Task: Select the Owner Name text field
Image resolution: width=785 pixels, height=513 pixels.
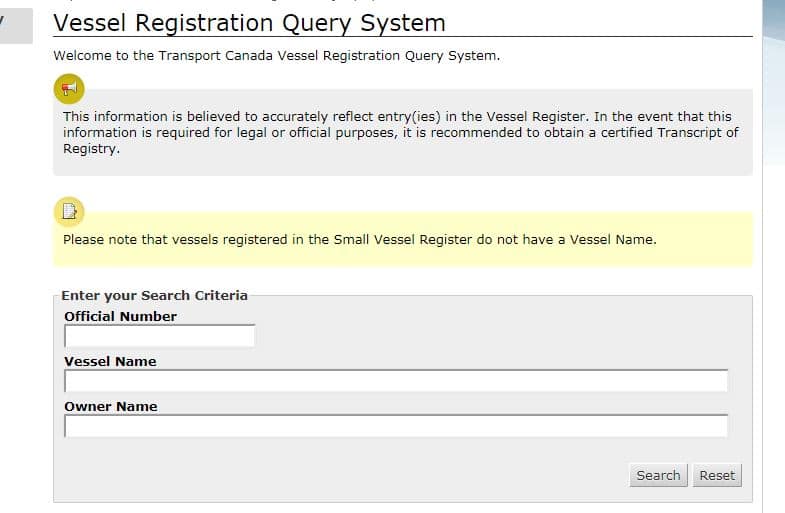Action: 395,426
